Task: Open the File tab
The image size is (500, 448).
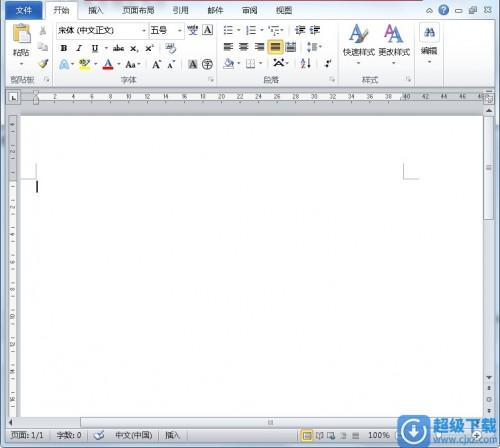Action: [x=24, y=10]
